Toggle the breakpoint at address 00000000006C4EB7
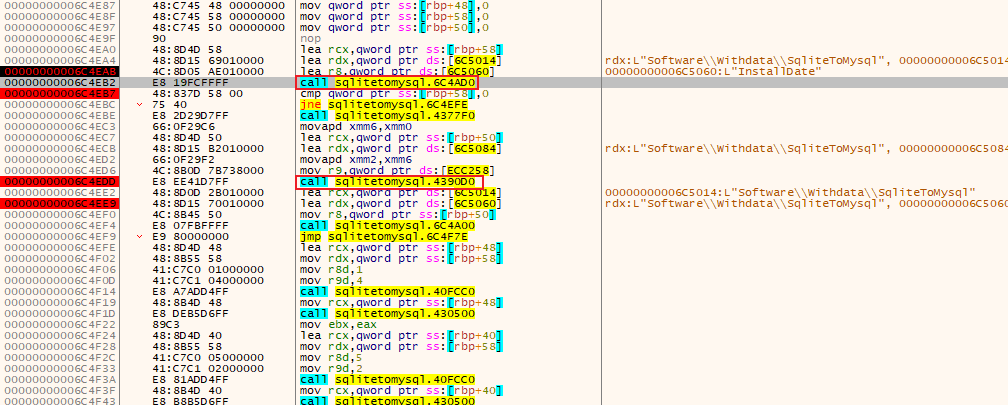1008x405 pixels. (60, 94)
